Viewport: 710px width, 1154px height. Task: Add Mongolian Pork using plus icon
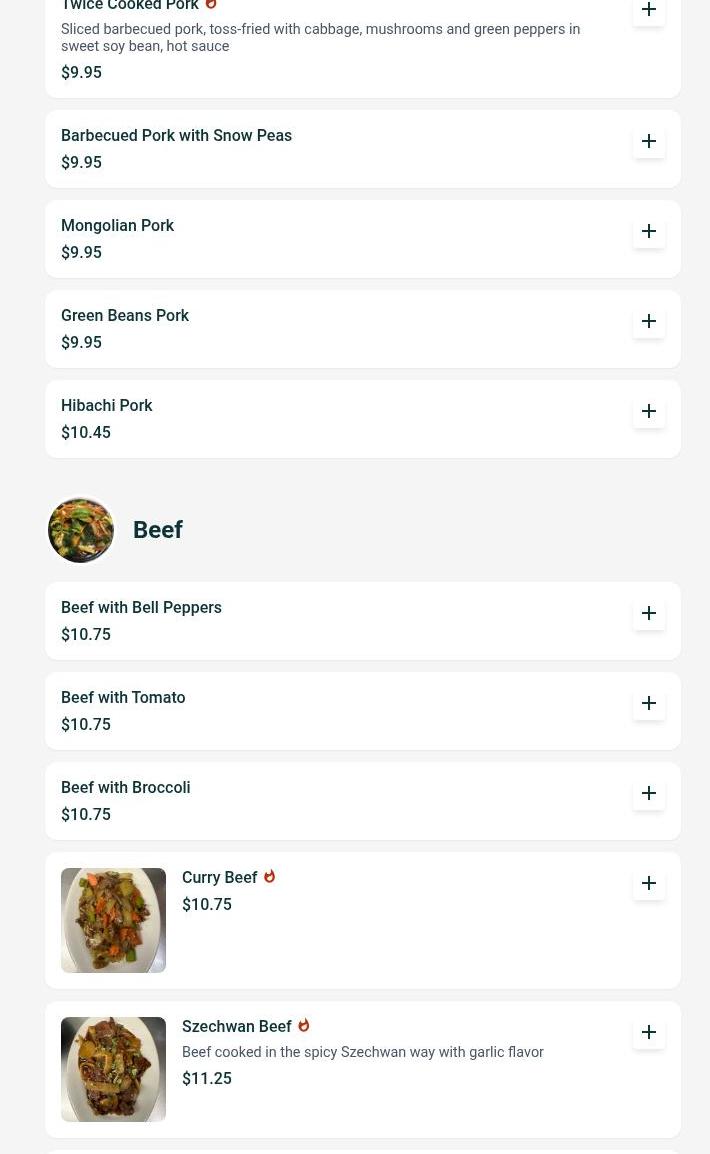[x=648, y=231]
